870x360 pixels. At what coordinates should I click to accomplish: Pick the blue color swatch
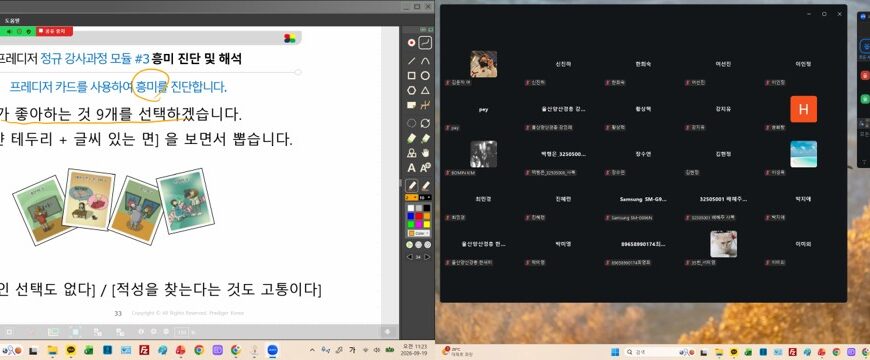[x=411, y=216]
